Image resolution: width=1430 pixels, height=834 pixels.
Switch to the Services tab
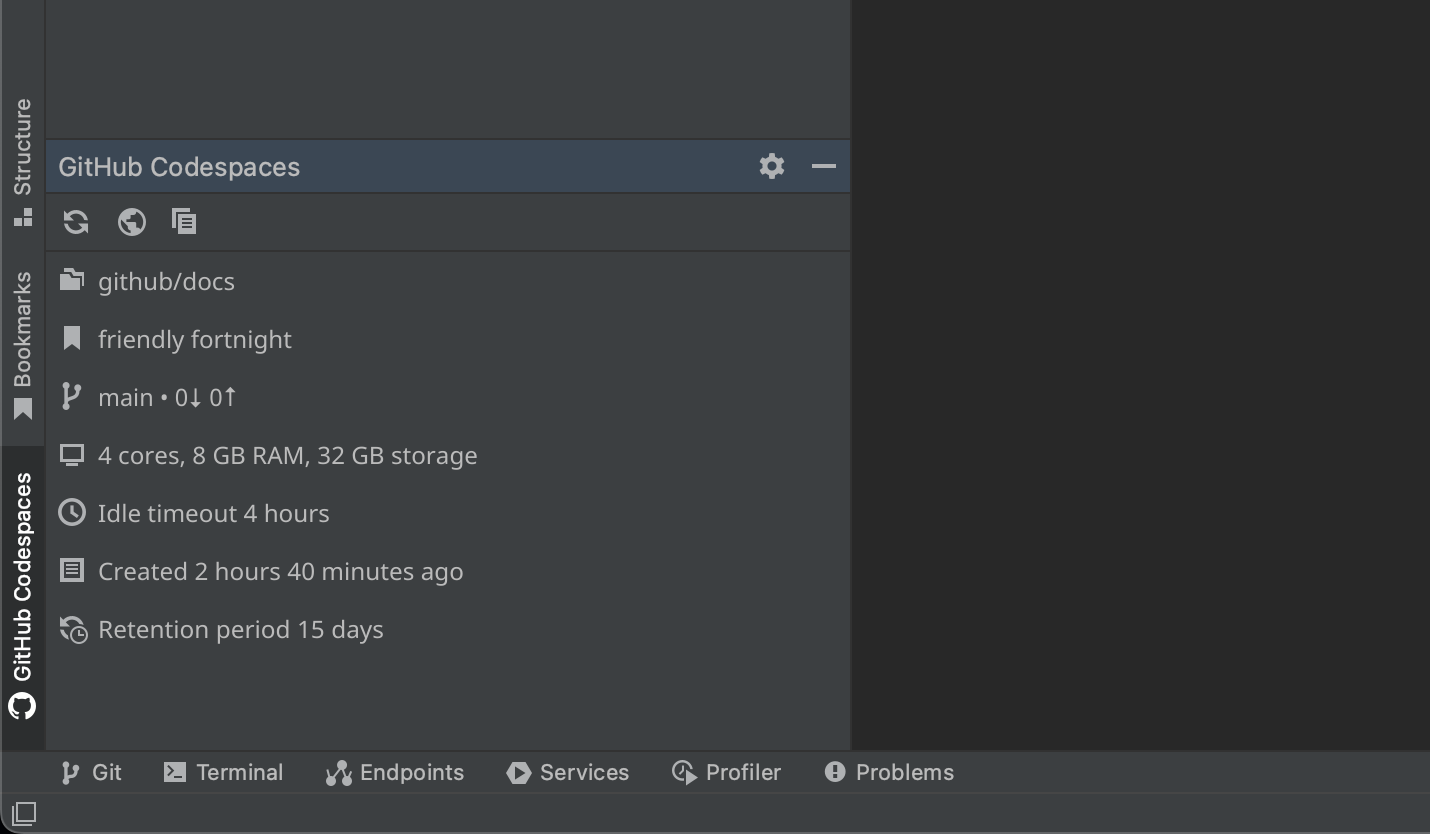pyautogui.click(x=567, y=772)
